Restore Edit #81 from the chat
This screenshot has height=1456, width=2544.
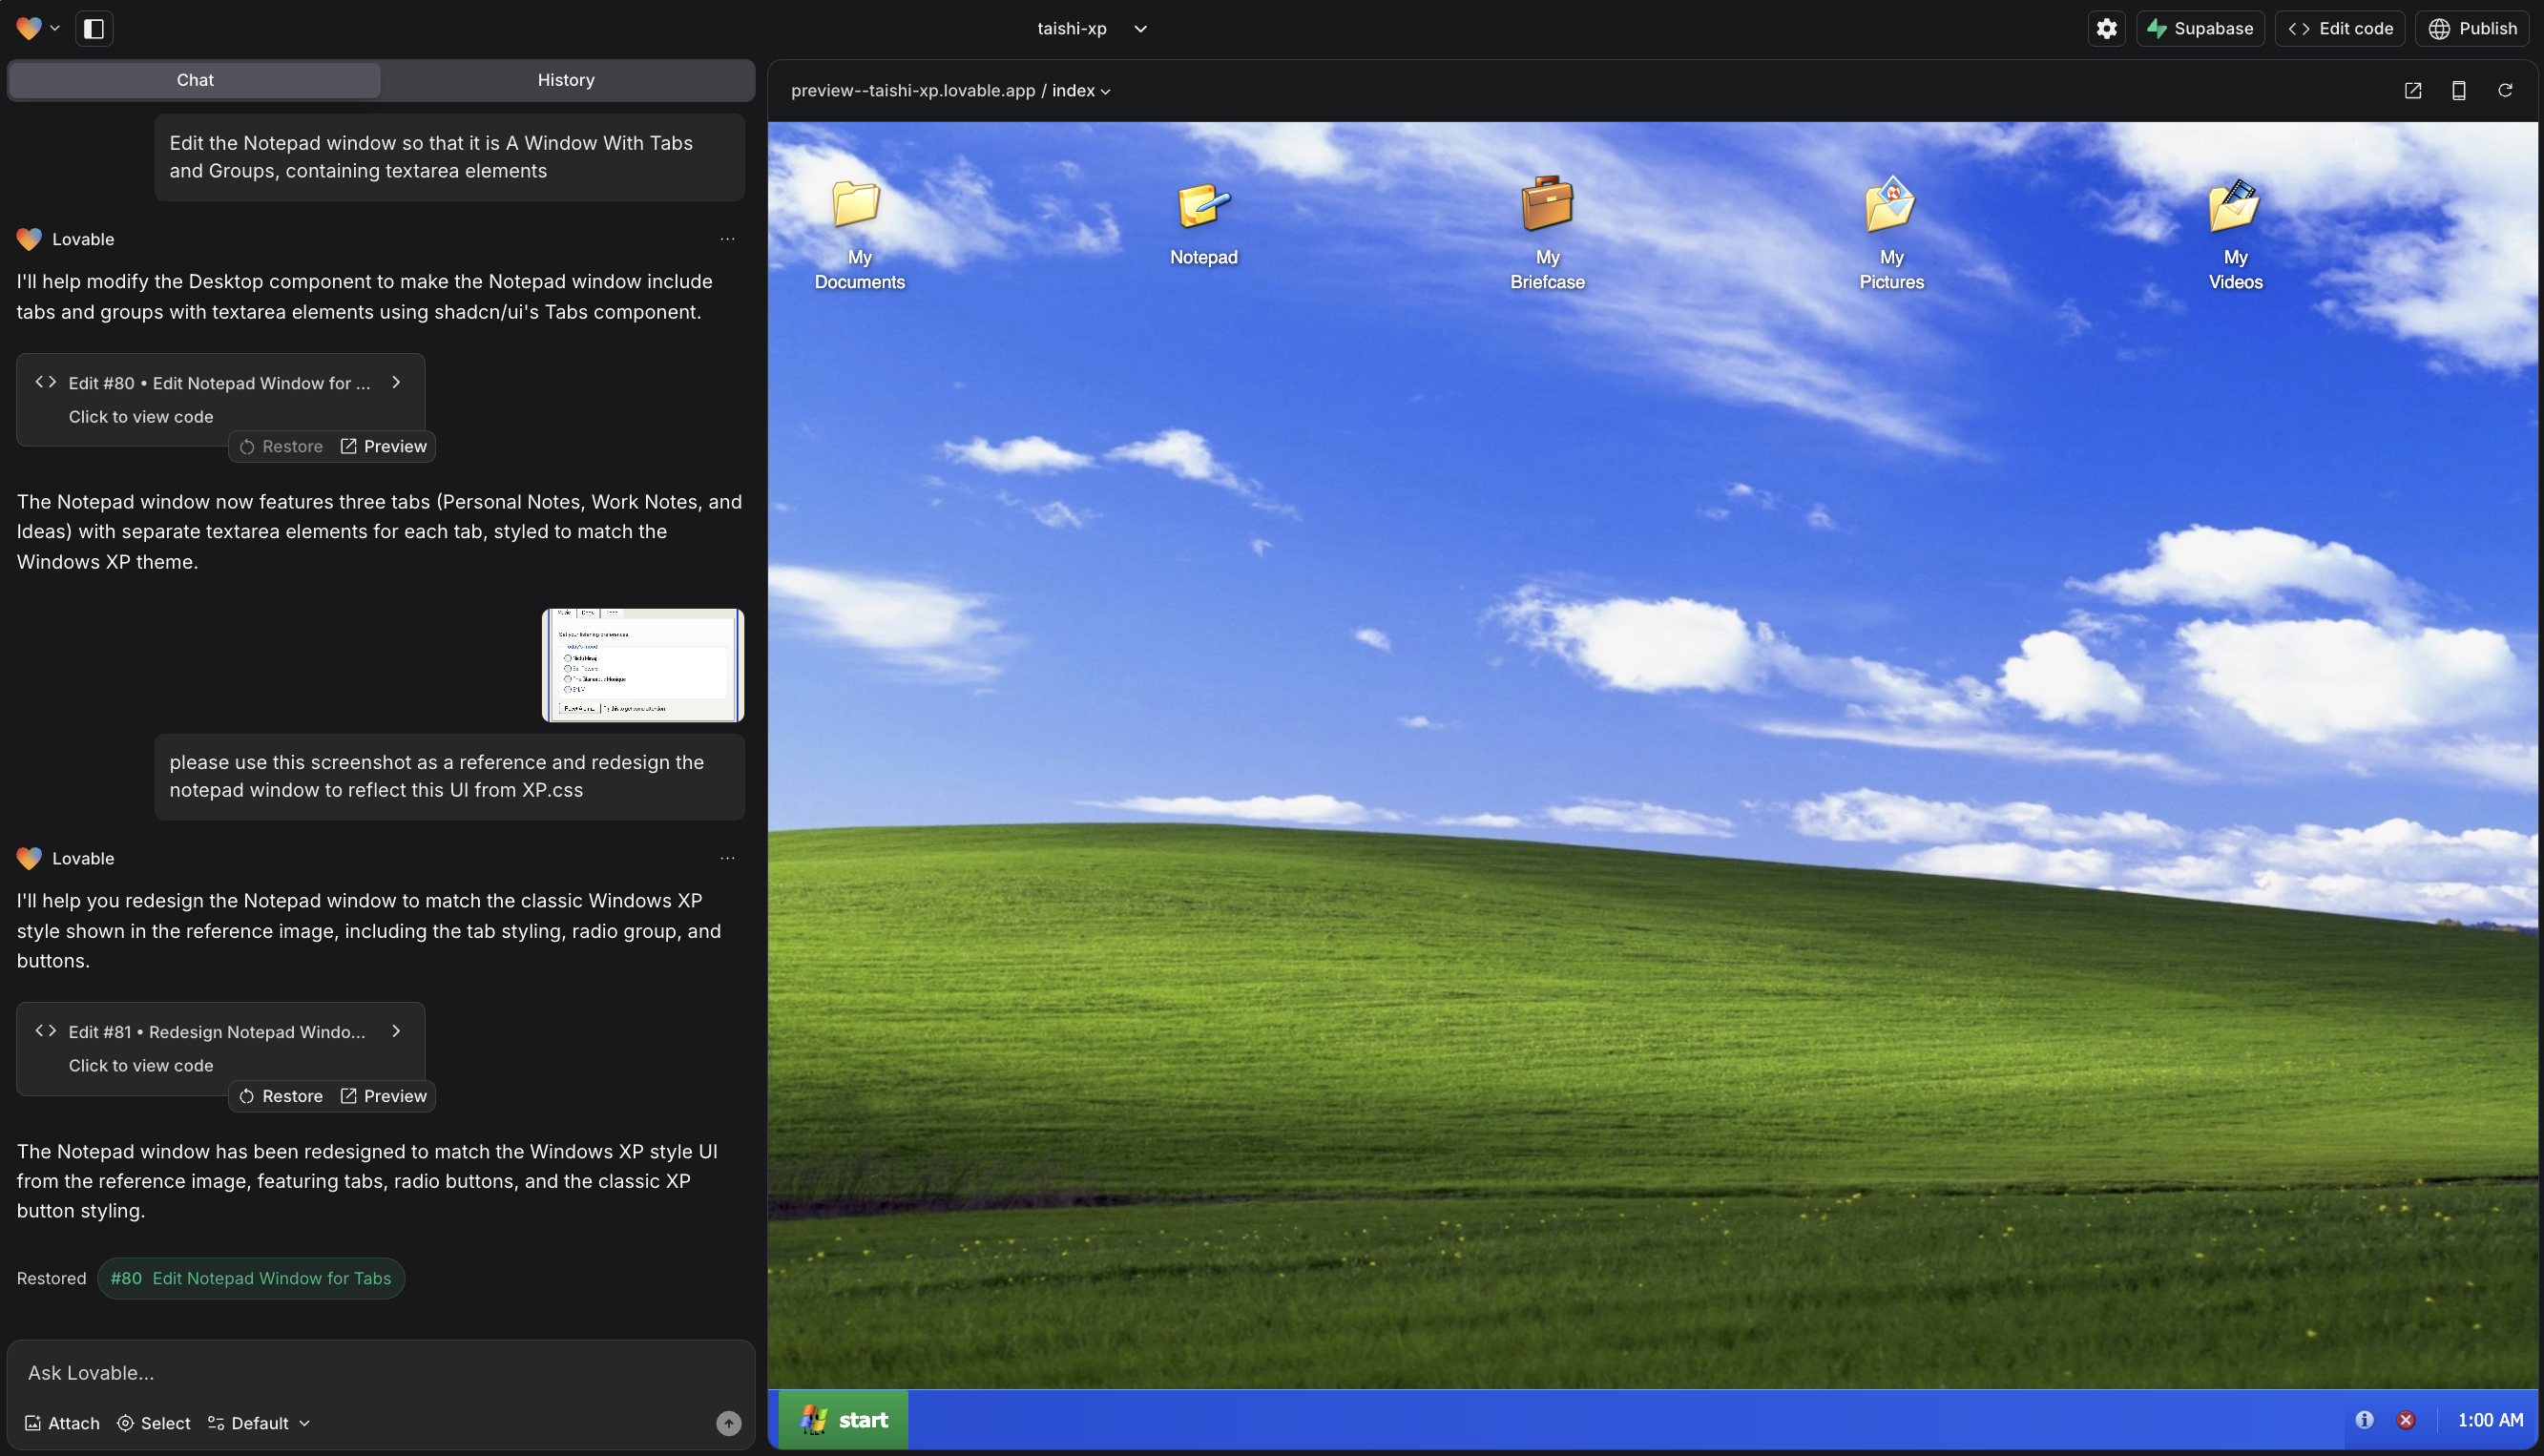280,1095
